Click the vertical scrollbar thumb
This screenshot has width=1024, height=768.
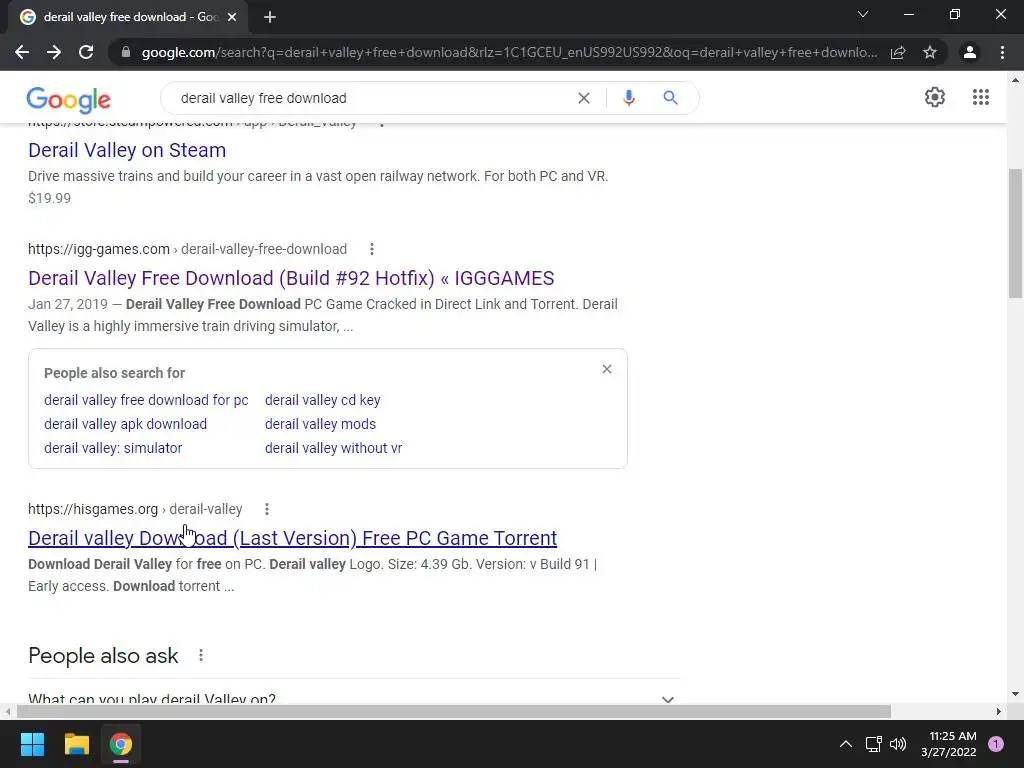point(1015,232)
